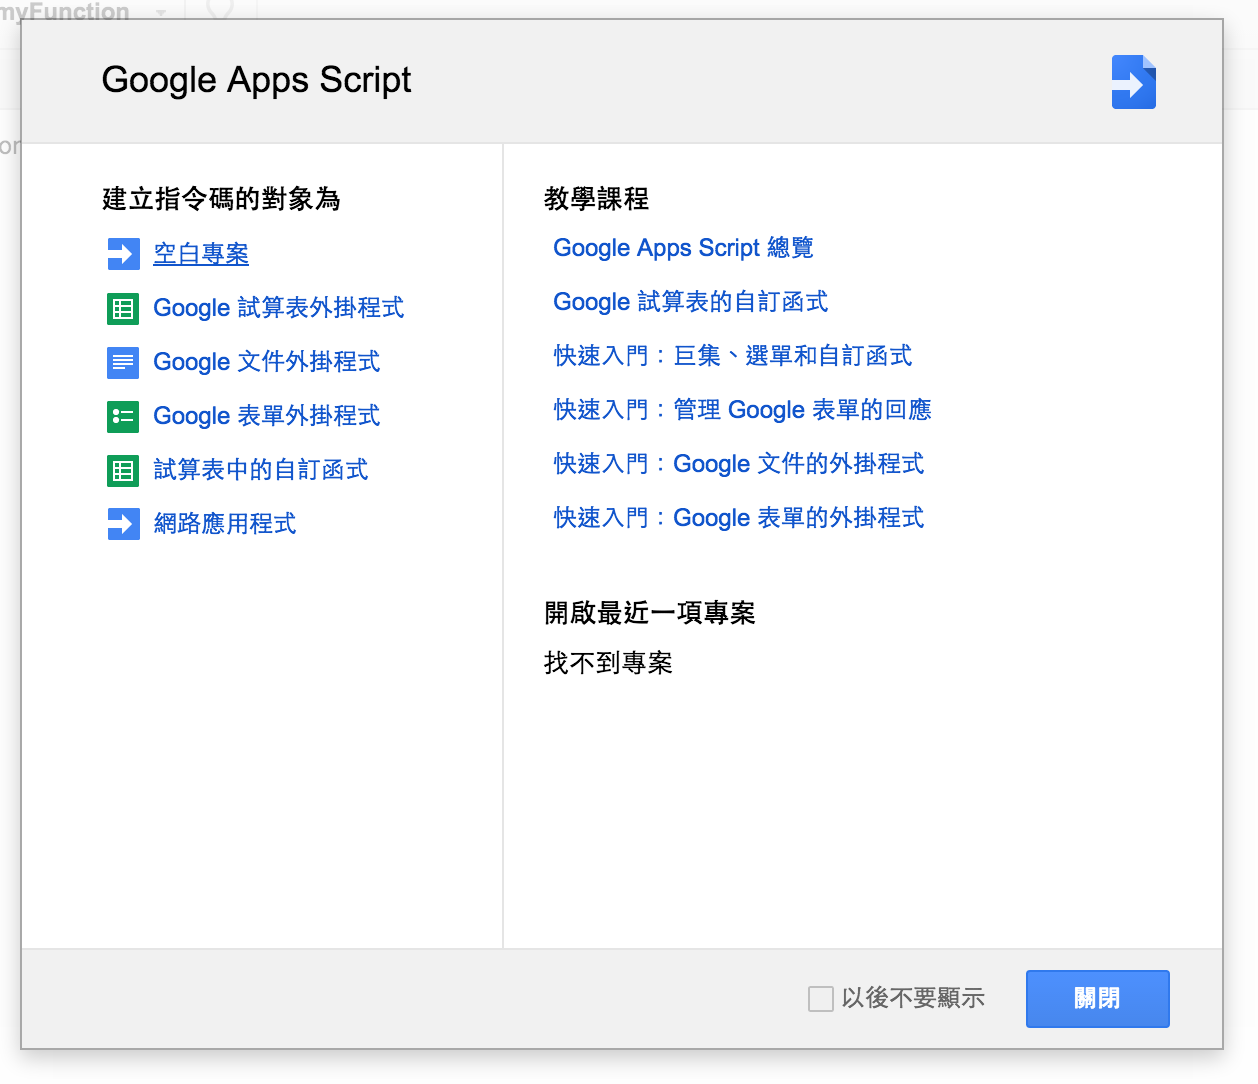Click the blue arrow icon beside 空白專案

point(123,254)
